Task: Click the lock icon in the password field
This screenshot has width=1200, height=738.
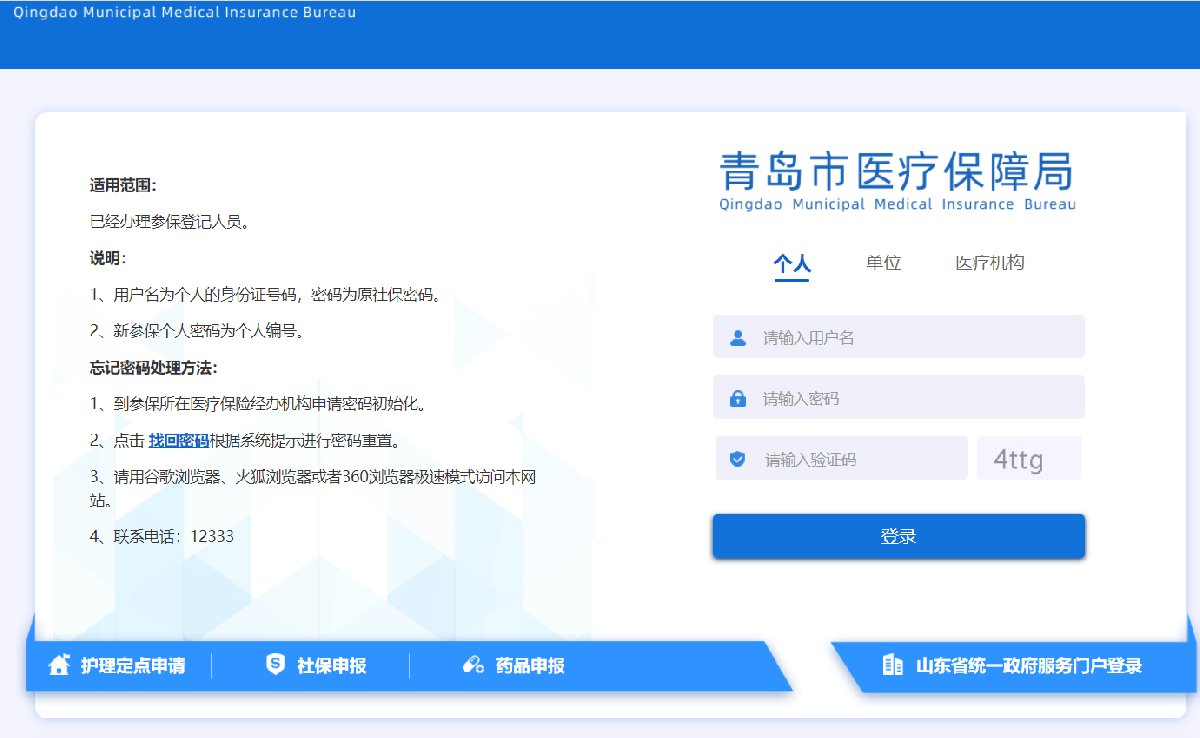Action: pos(738,399)
